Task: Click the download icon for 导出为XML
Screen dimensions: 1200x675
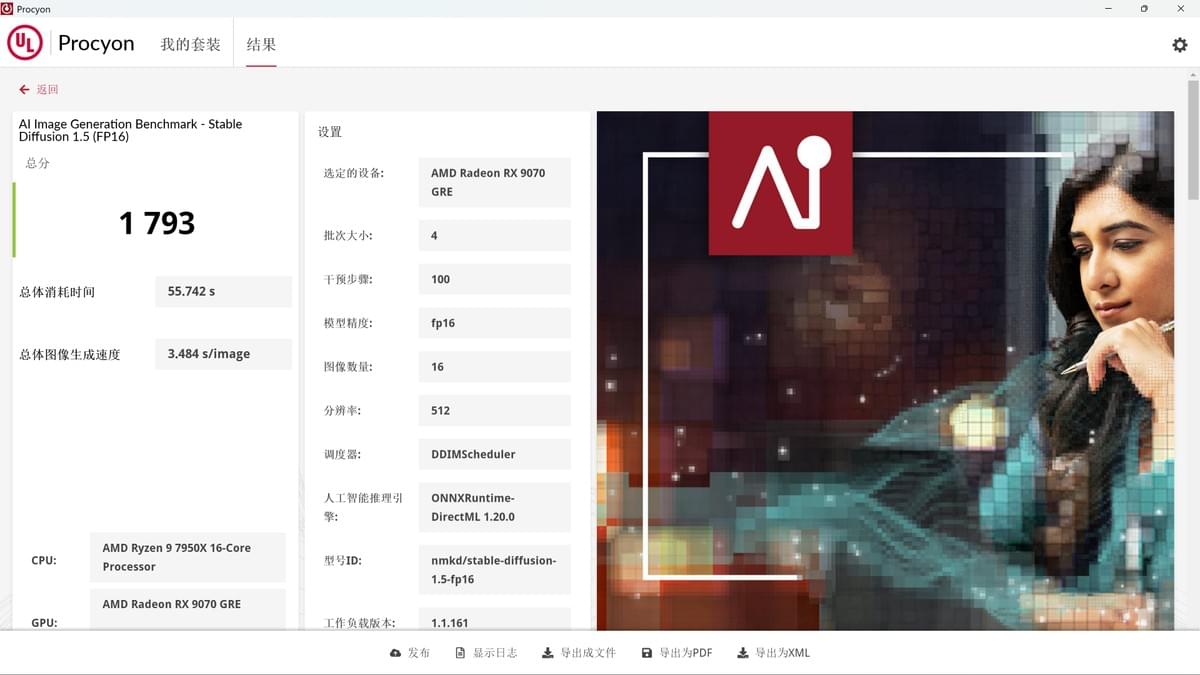Action: [742, 653]
